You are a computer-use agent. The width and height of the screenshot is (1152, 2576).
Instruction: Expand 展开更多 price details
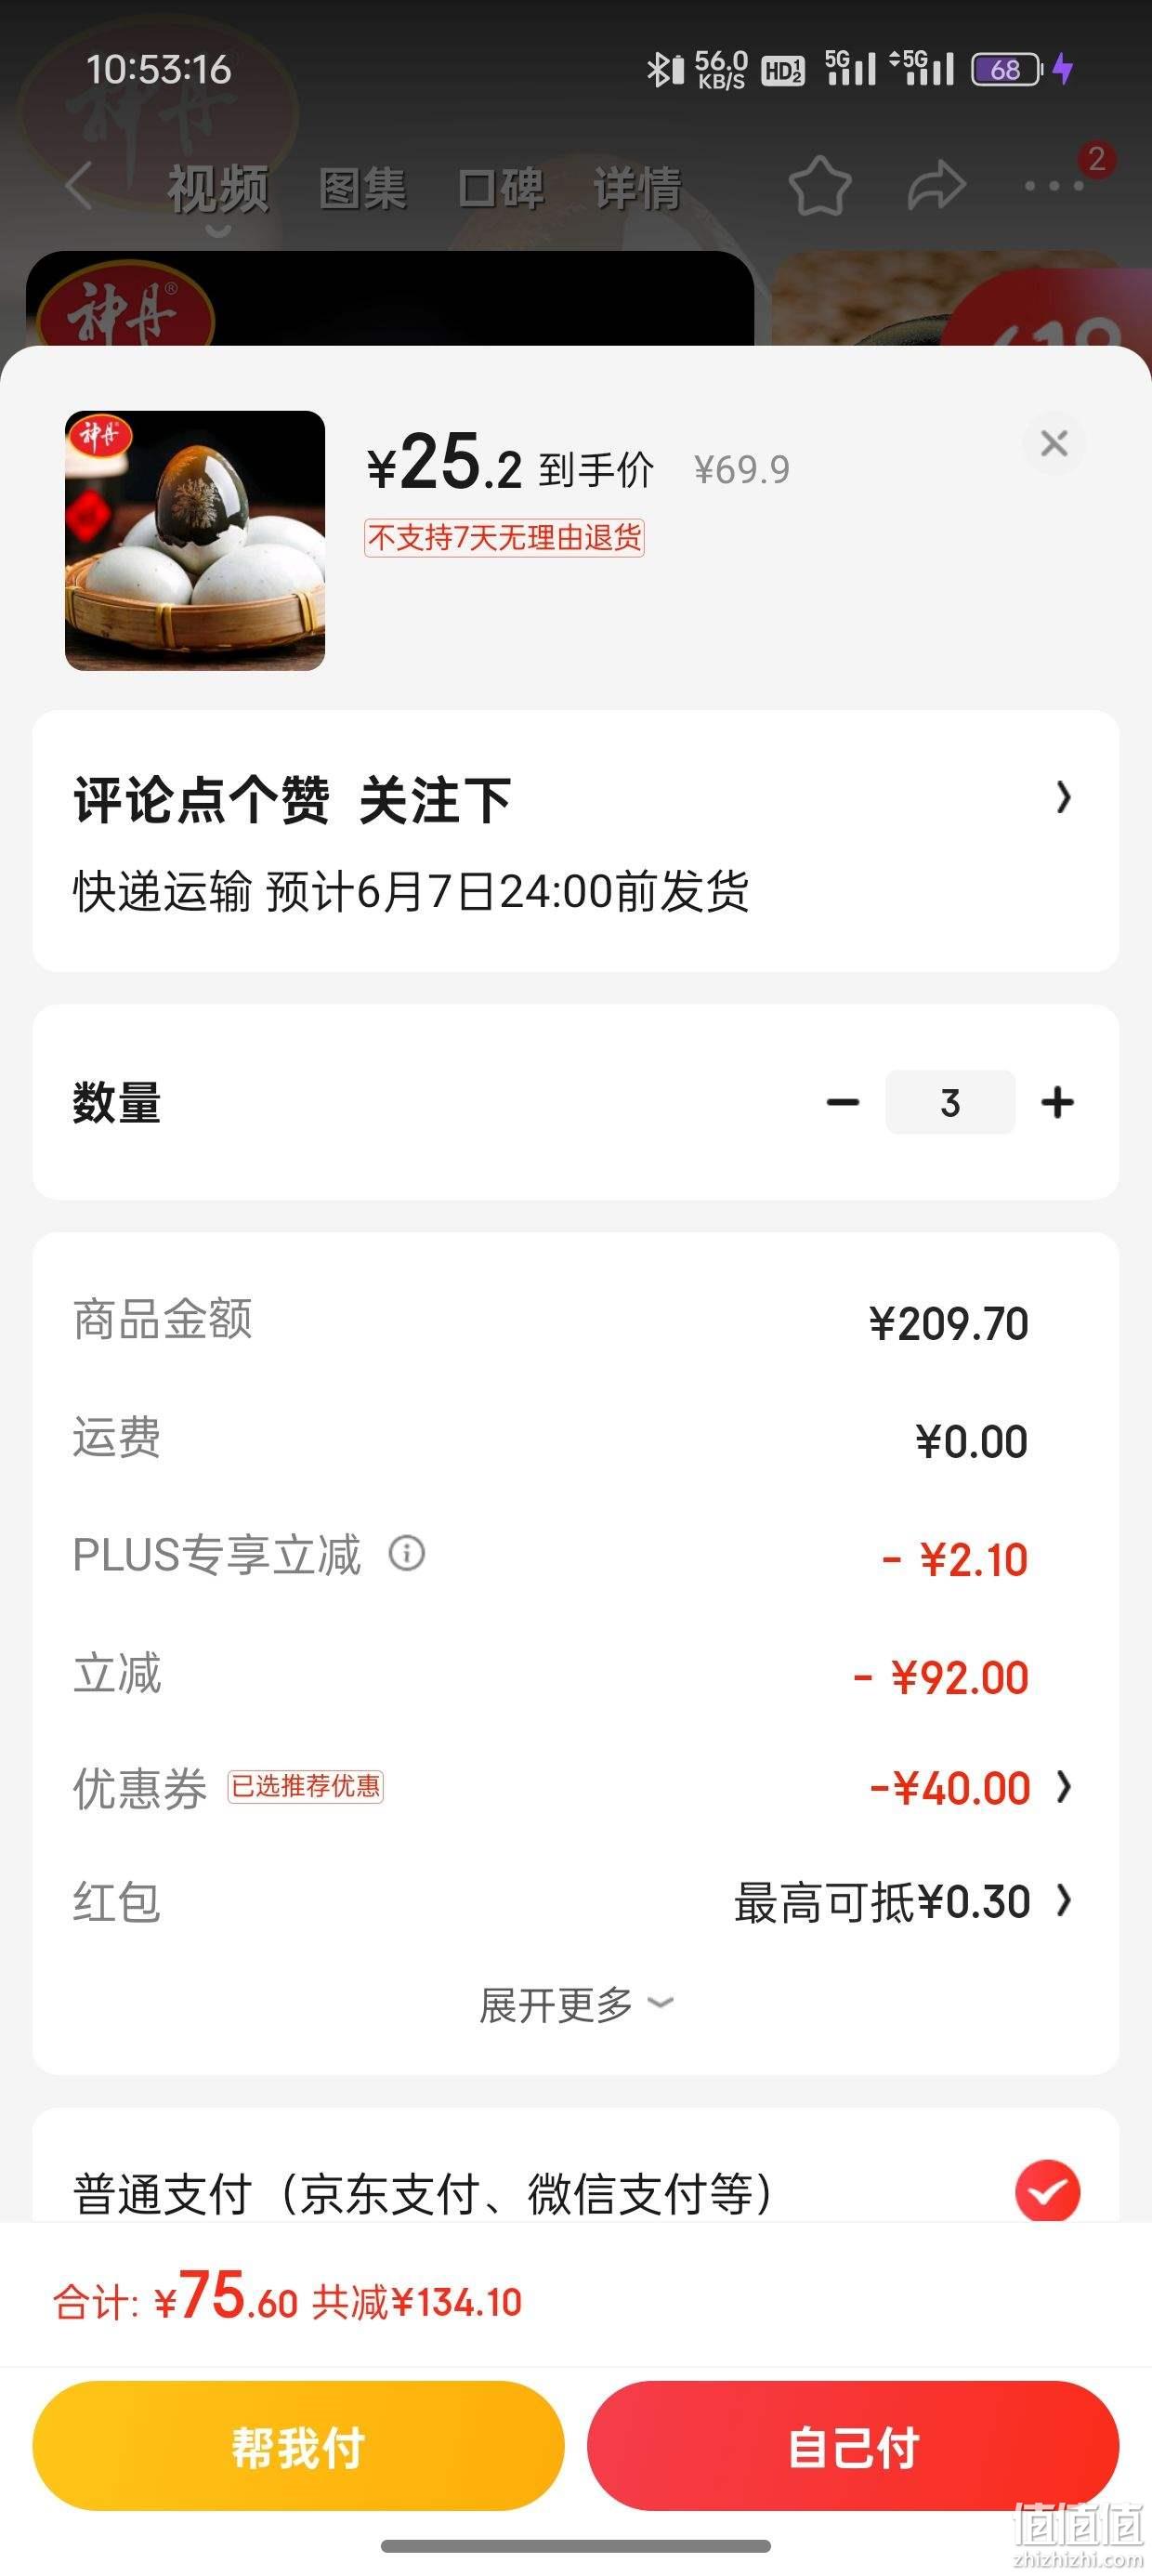coord(576,2004)
